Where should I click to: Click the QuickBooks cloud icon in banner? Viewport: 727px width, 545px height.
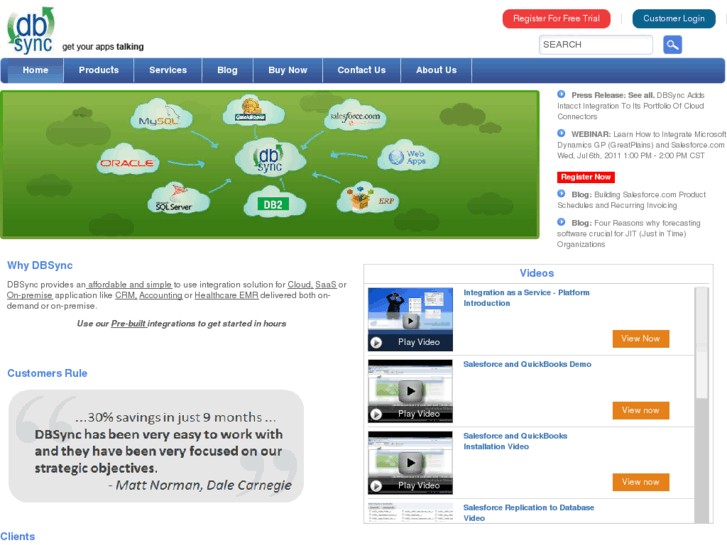[x=253, y=111]
